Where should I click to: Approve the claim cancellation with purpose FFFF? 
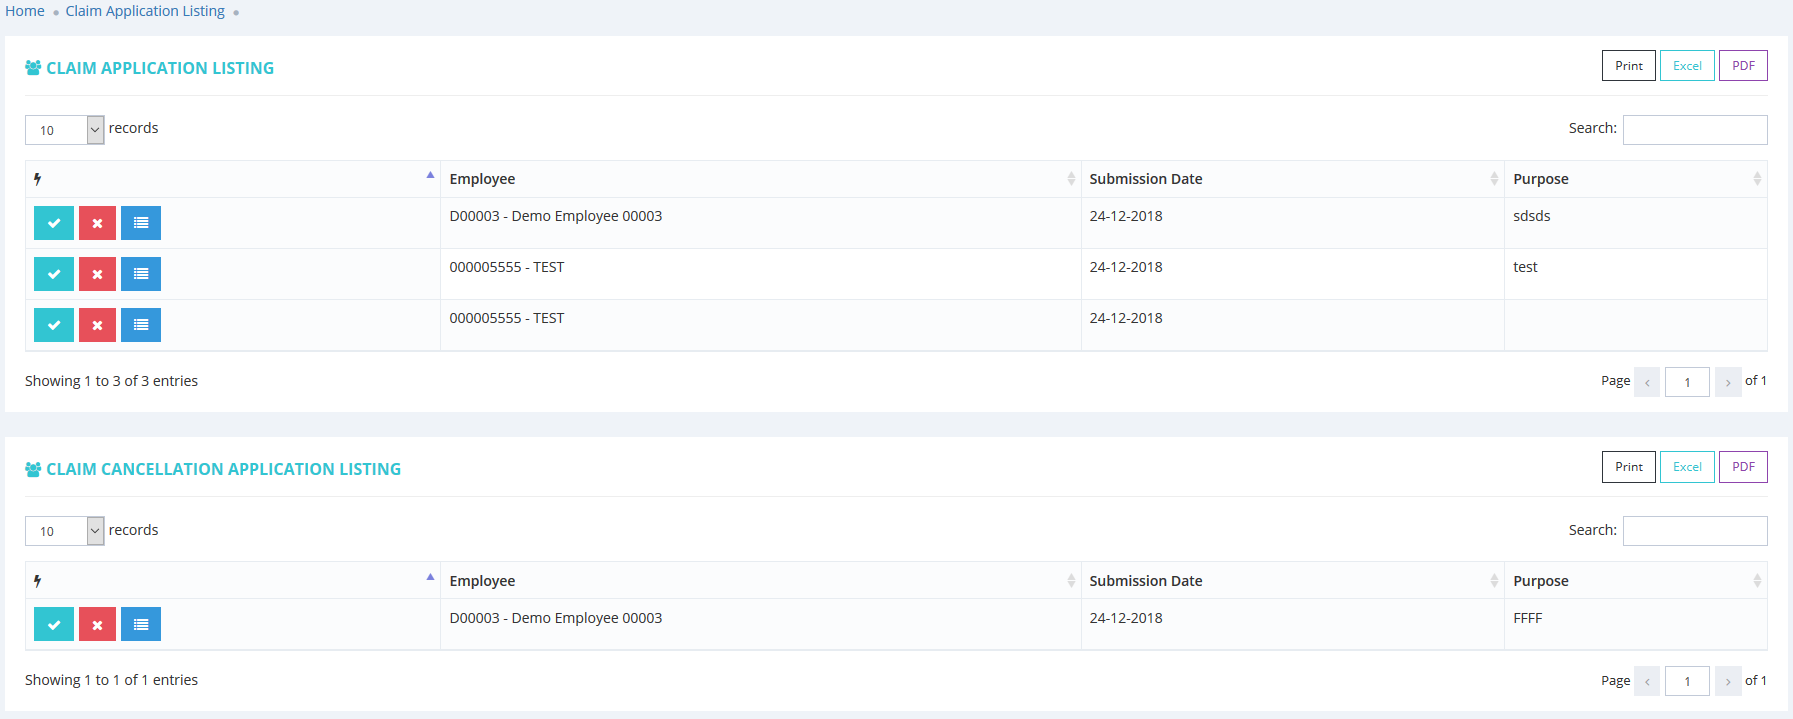coord(54,624)
